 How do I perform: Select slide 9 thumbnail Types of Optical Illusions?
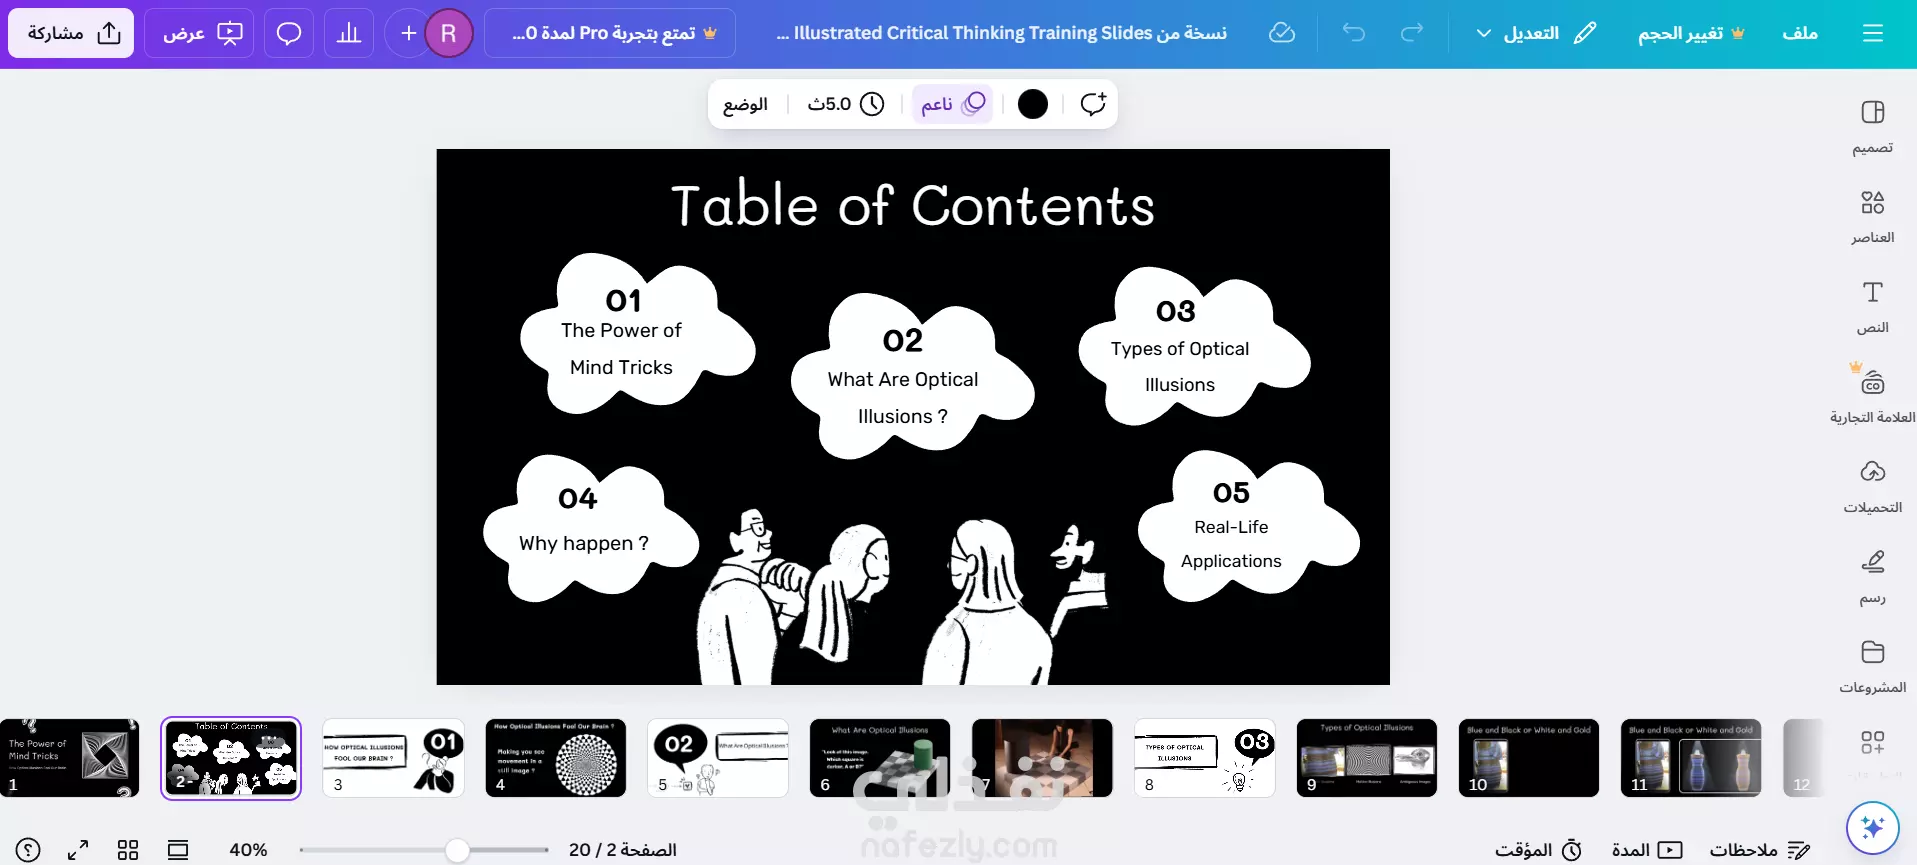tap(1366, 758)
